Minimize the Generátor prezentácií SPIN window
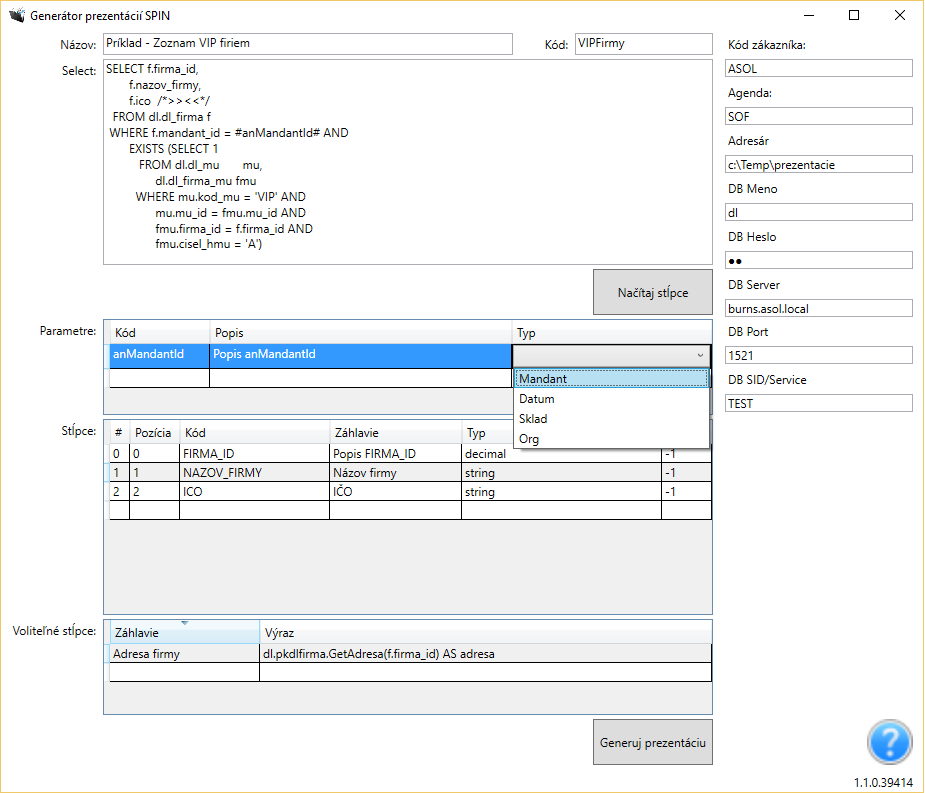This screenshot has height=793, width=925. (x=809, y=15)
